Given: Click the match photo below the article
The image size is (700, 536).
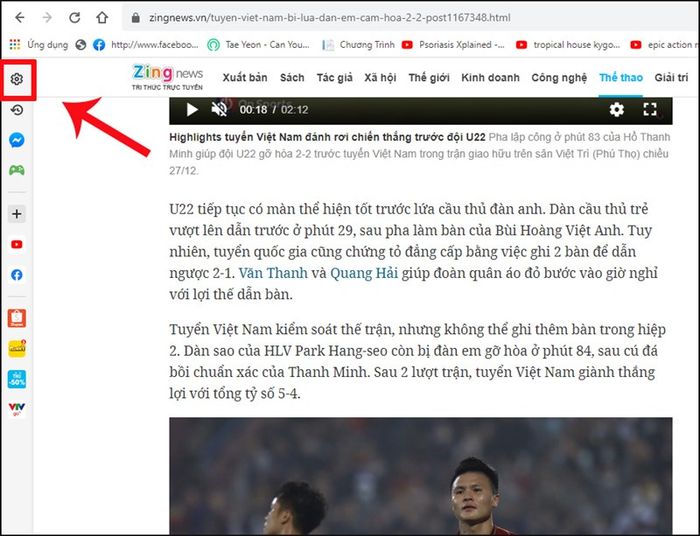Looking at the screenshot, I should (x=421, y=476).
